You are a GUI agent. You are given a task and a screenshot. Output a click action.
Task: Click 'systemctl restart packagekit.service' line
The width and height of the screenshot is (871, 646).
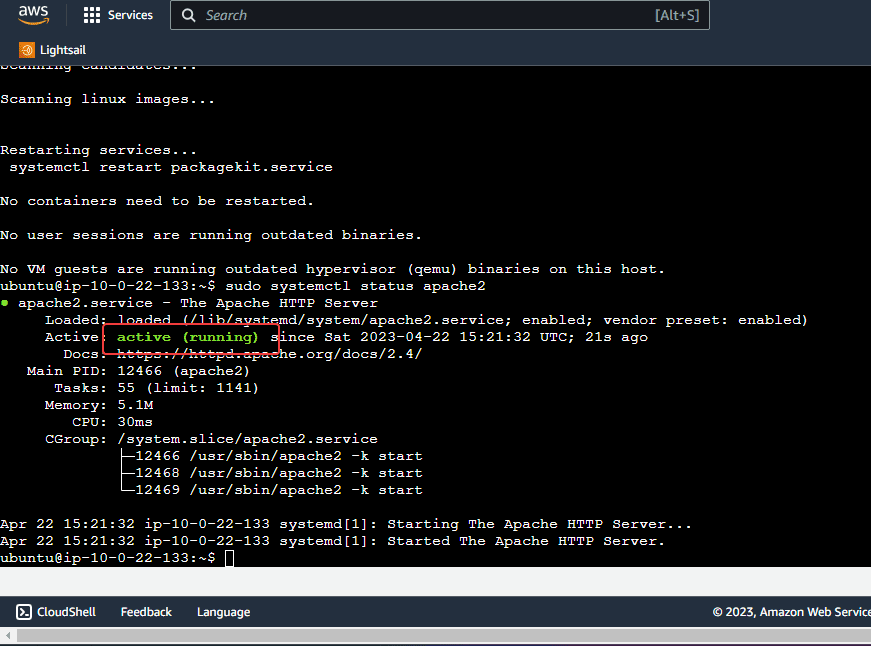coord(171,167)
